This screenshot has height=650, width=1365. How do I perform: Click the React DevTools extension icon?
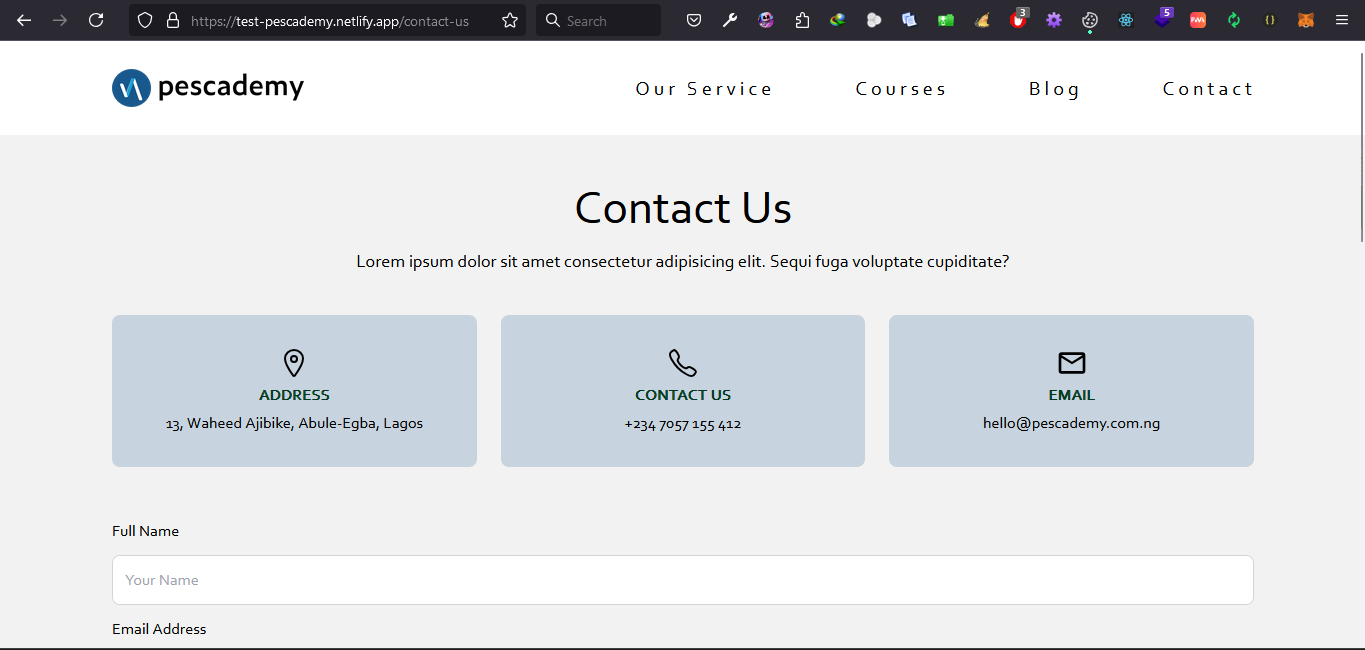1126,20
